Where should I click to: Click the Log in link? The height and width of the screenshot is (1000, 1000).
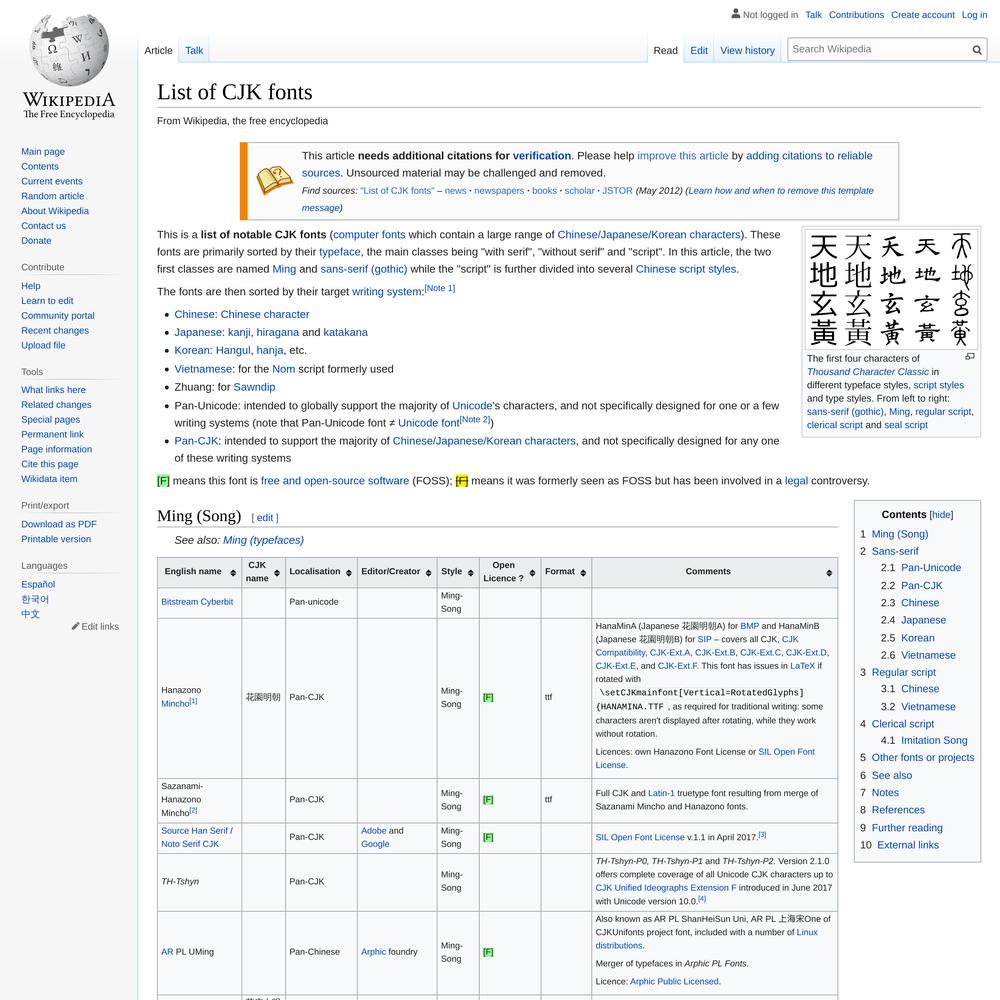coord(974,15)
